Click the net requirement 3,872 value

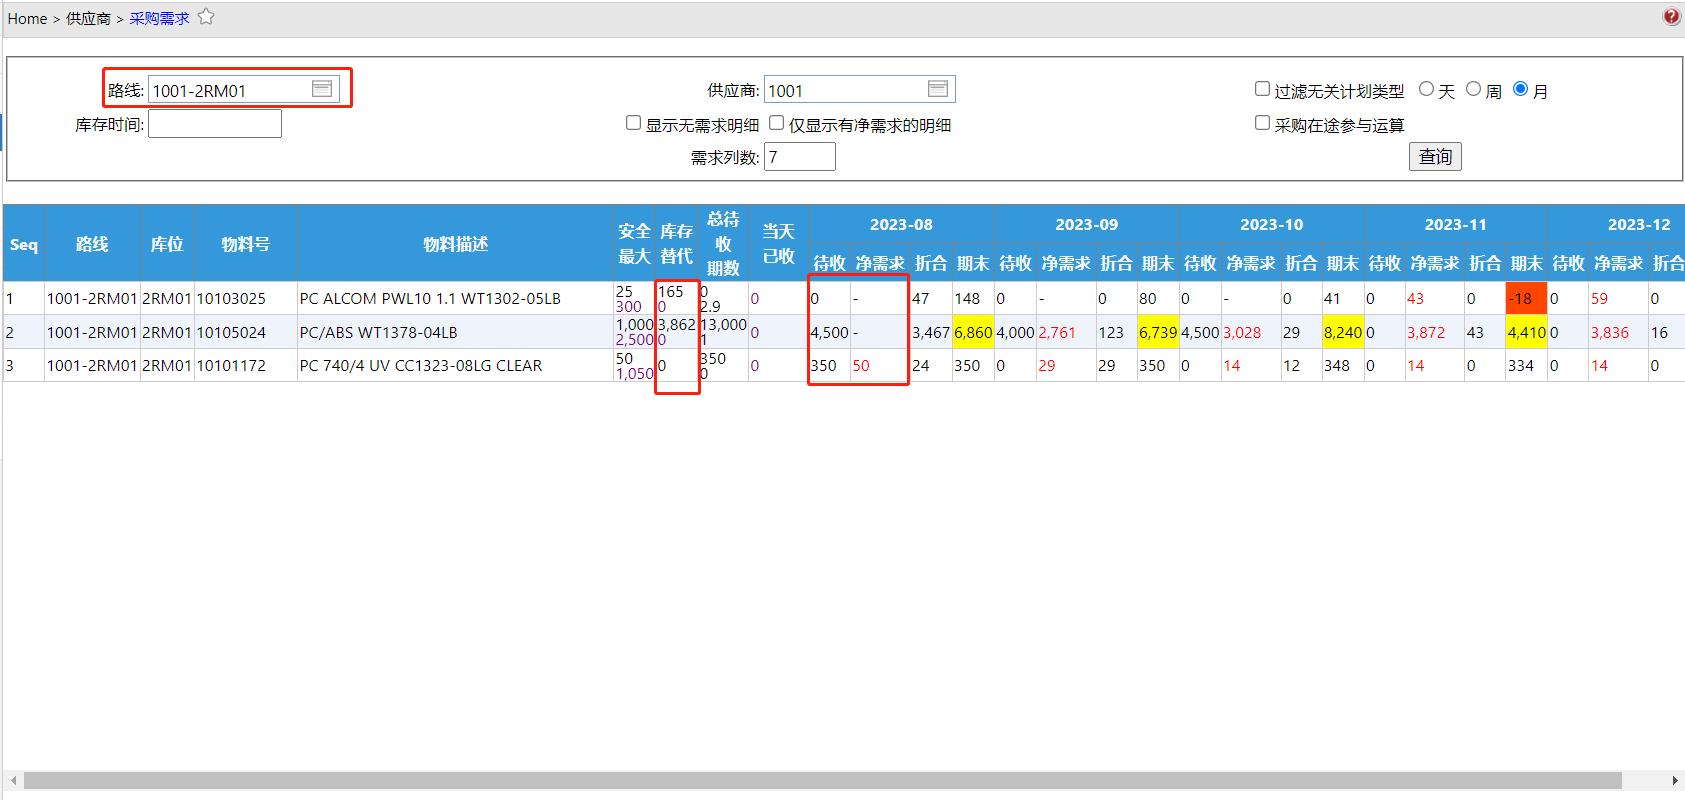point(1426,332)
